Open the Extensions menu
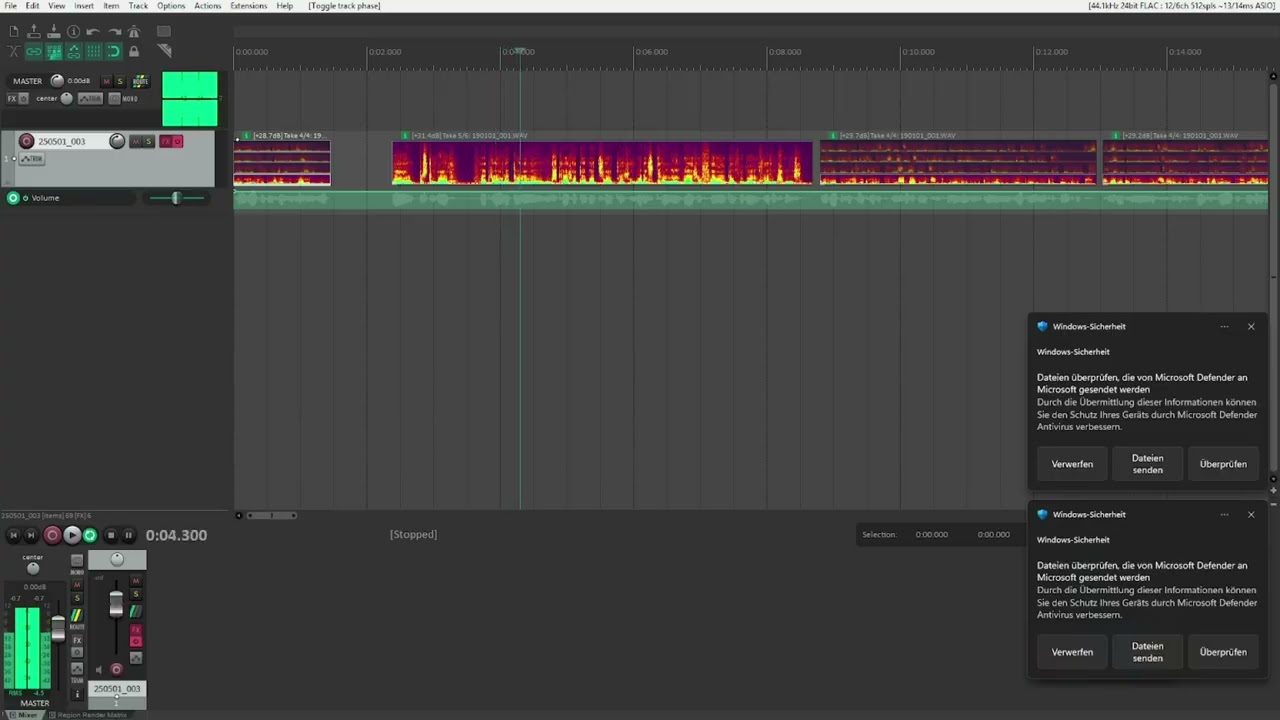The image size is (1280, 720). tap(249, 6)
